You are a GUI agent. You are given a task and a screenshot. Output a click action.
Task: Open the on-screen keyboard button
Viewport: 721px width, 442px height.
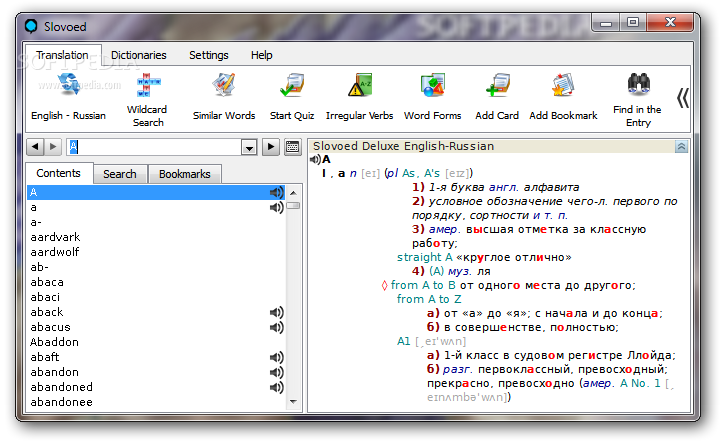pyautogui.click(x=293, y=147)
